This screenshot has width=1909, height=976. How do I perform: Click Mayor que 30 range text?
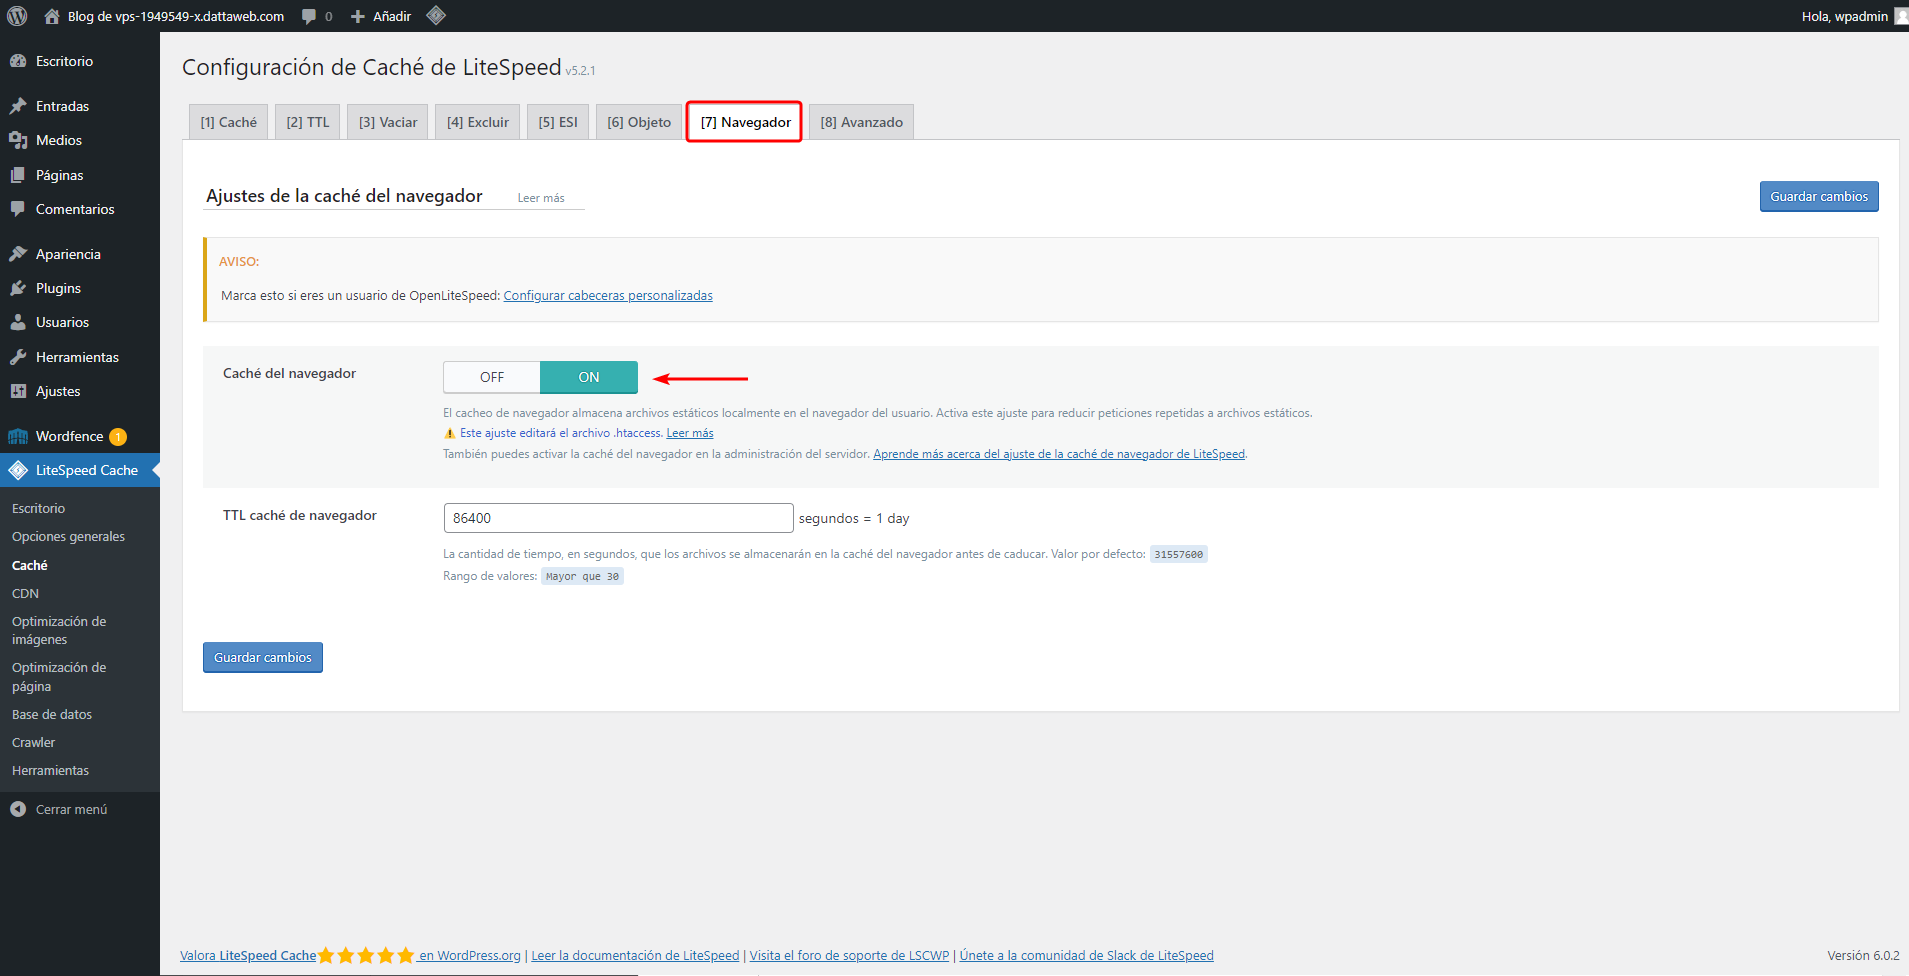tap(582, 576)
